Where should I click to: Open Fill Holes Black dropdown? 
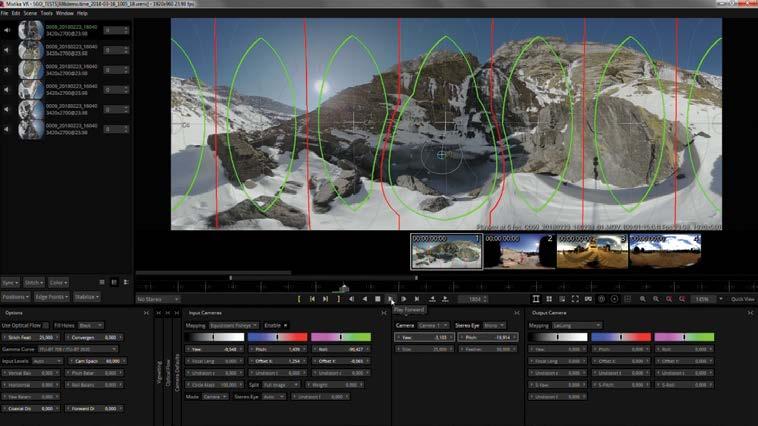coord(91,325)
